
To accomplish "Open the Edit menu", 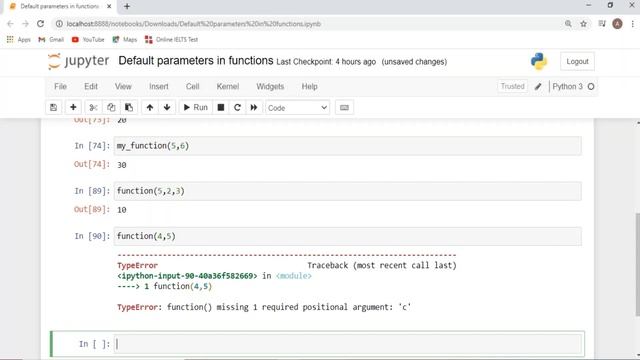I will [91, 87].
